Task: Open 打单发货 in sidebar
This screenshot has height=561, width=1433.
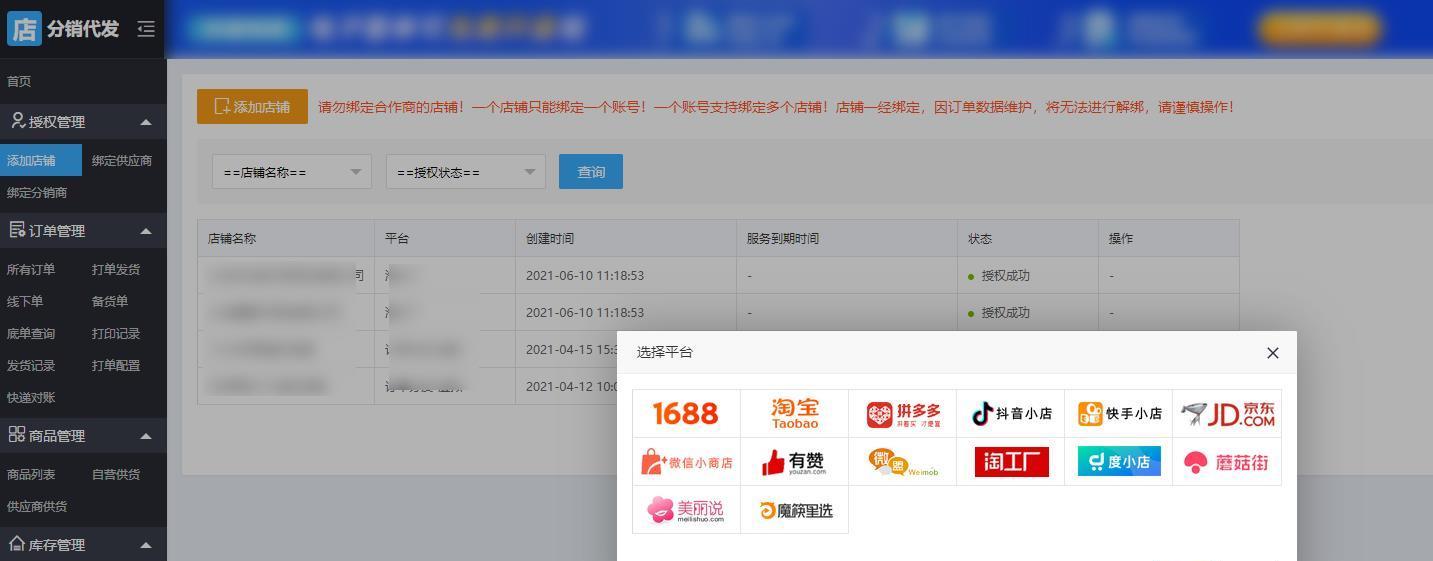Action: 116,269
